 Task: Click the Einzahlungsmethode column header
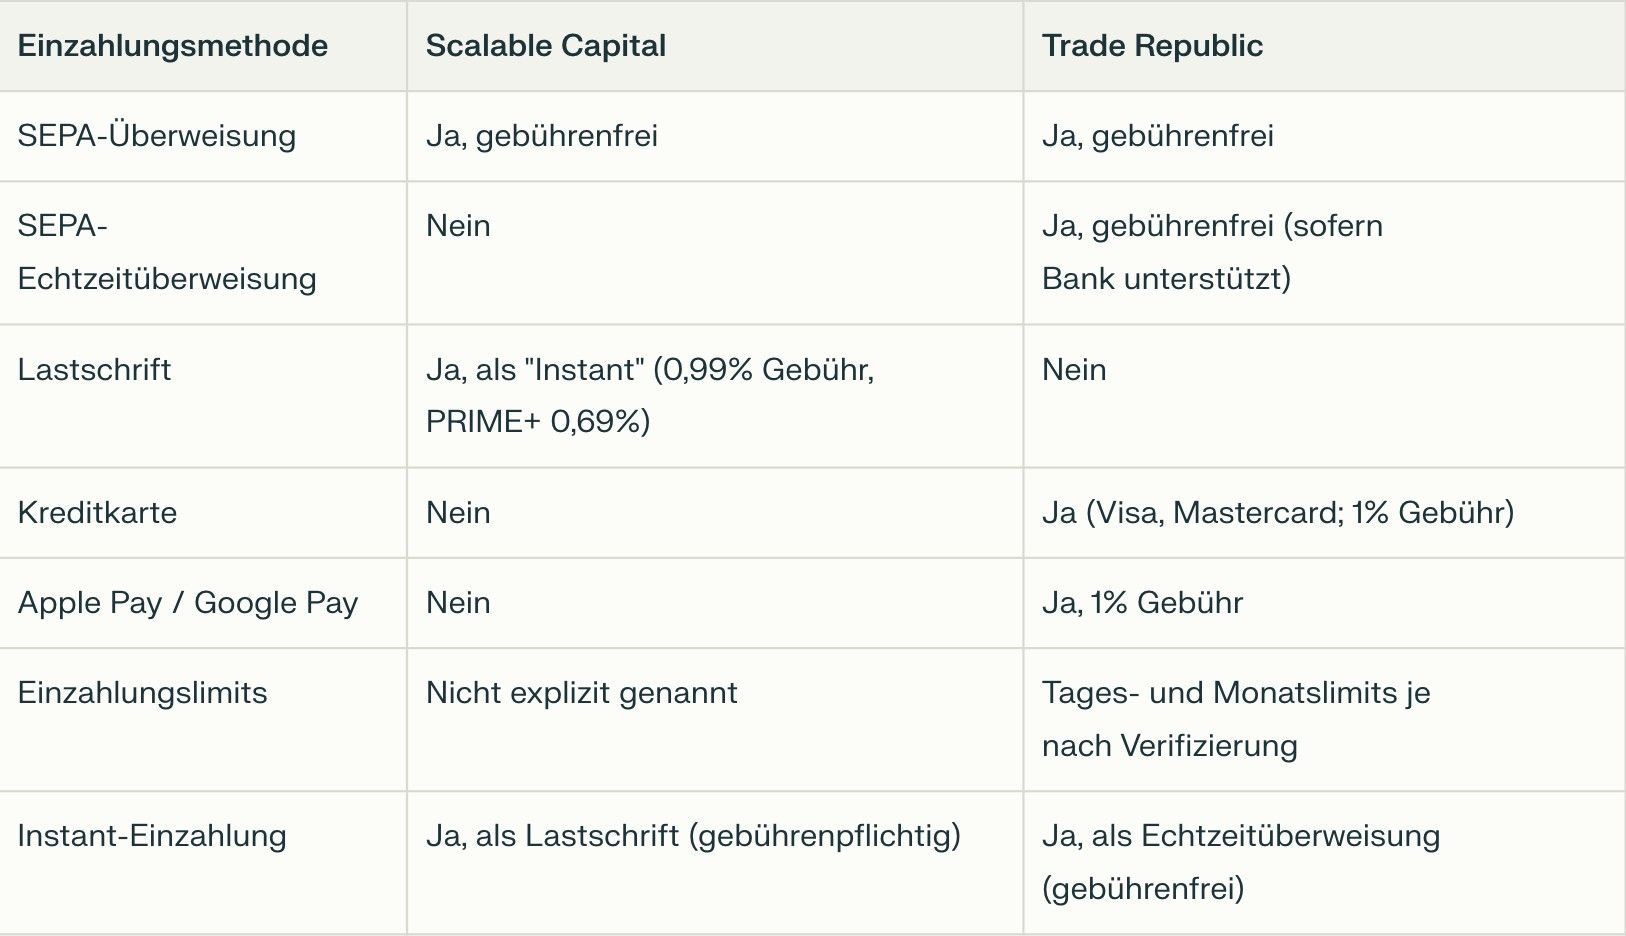(x=173, y=46)
